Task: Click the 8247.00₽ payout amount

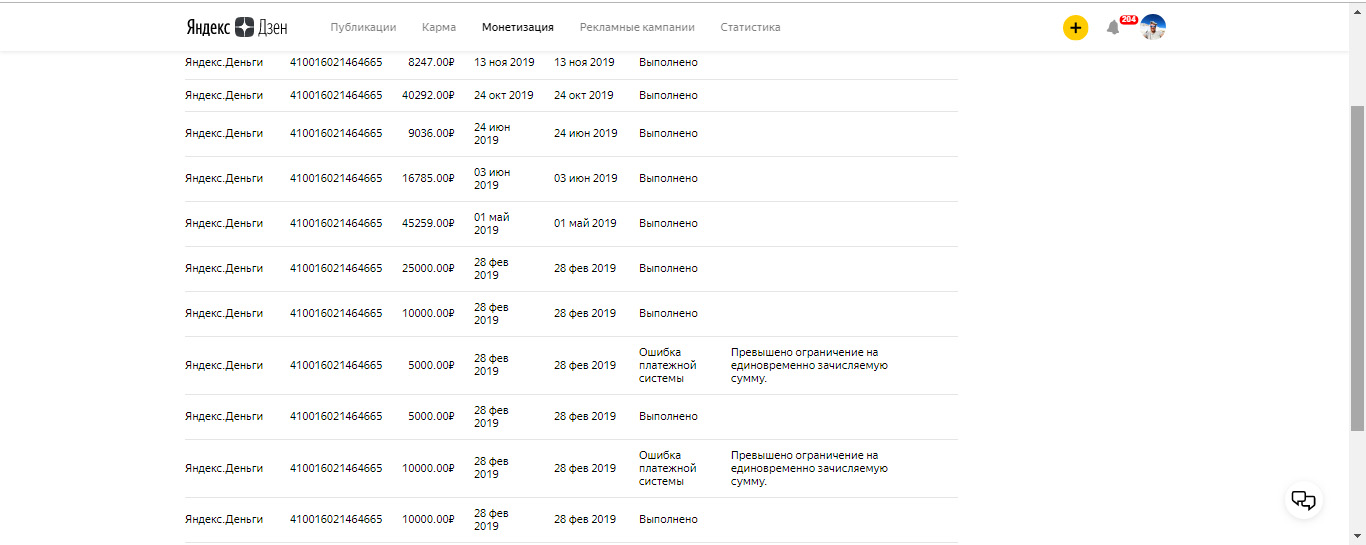Action: coord(431,62)
